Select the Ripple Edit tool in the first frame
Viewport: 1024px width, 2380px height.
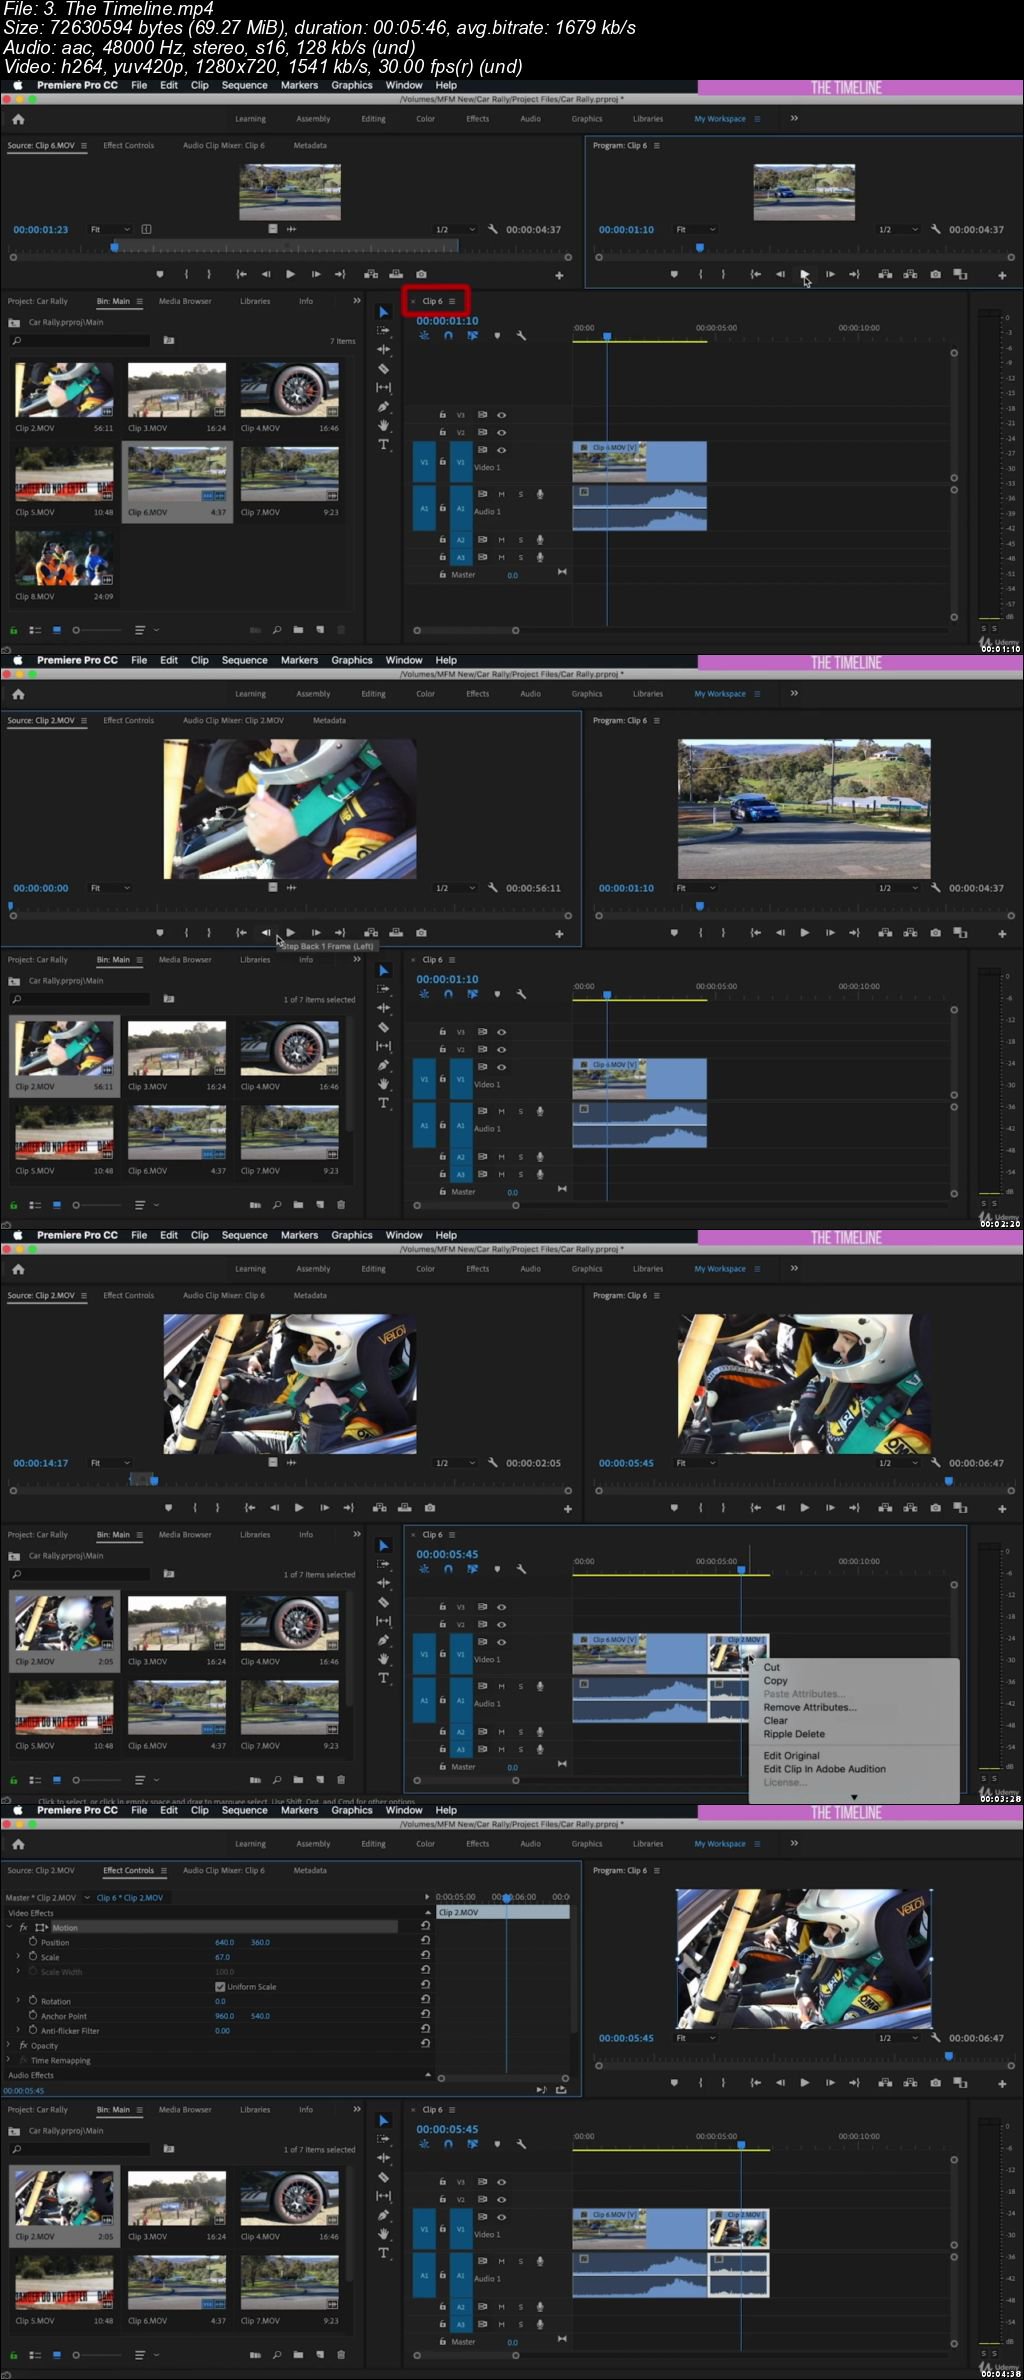[x=383, y=349]
